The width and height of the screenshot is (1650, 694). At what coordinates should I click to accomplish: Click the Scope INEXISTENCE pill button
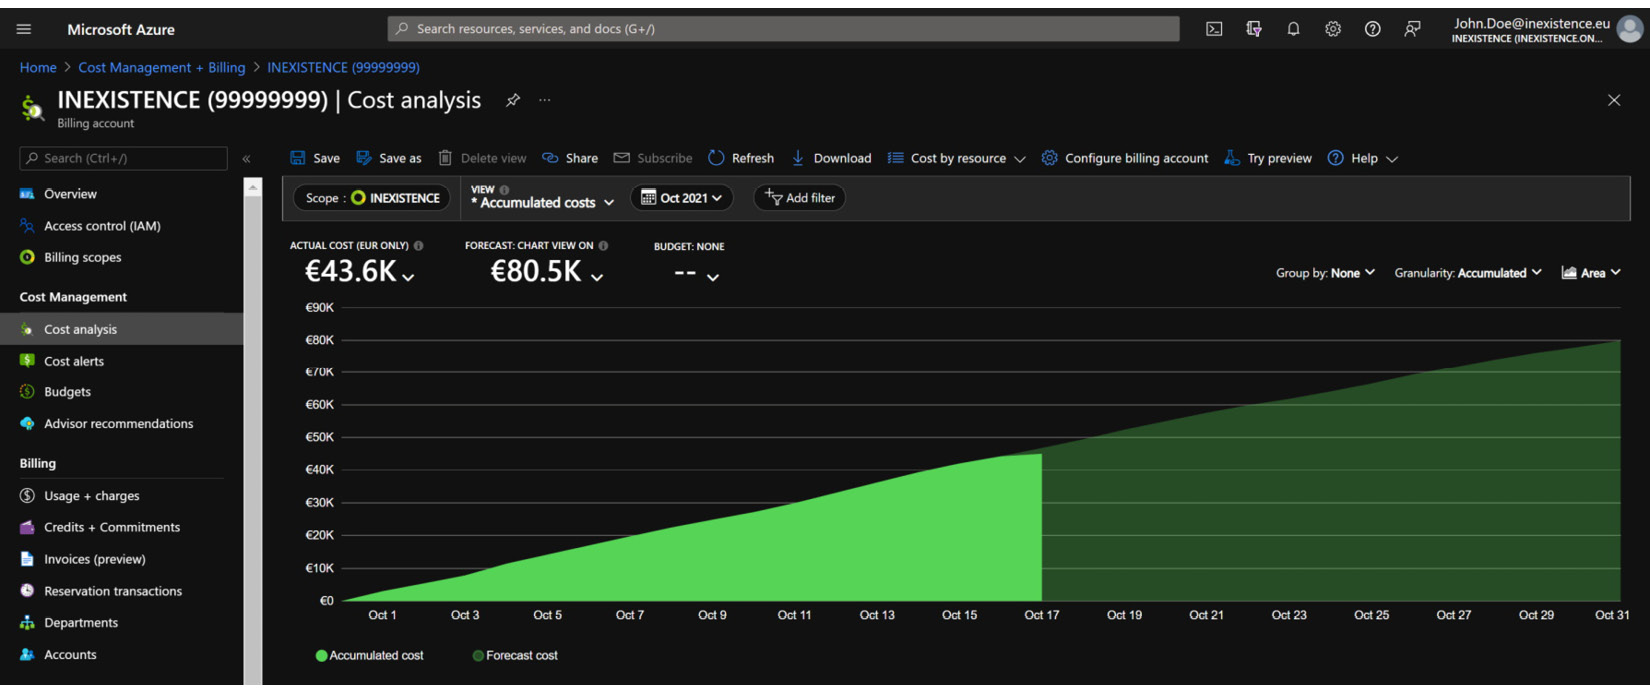pos(372,198)
